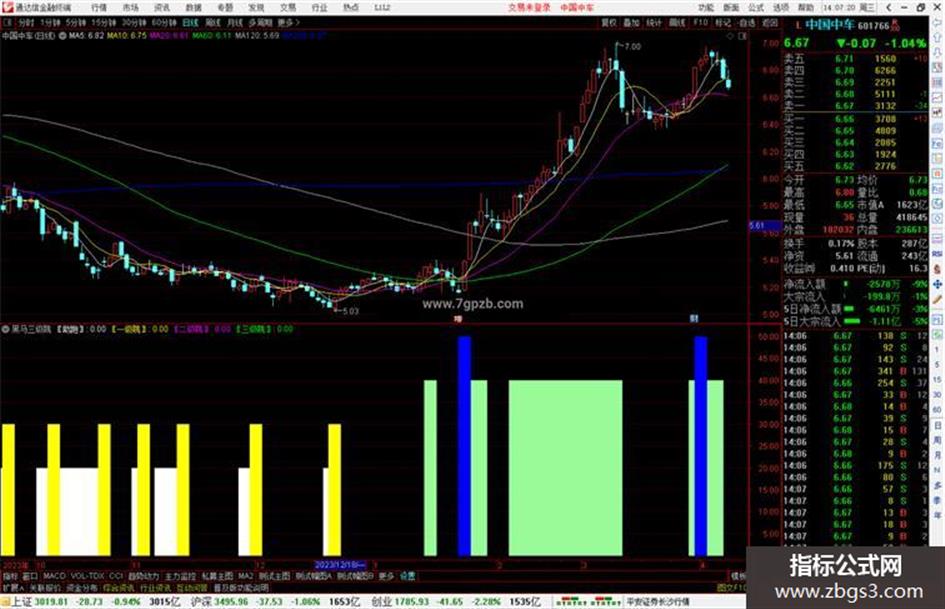945x609 pixels.
Task: Click the 中国中车 stock name header
Action: tap(830, 25)
